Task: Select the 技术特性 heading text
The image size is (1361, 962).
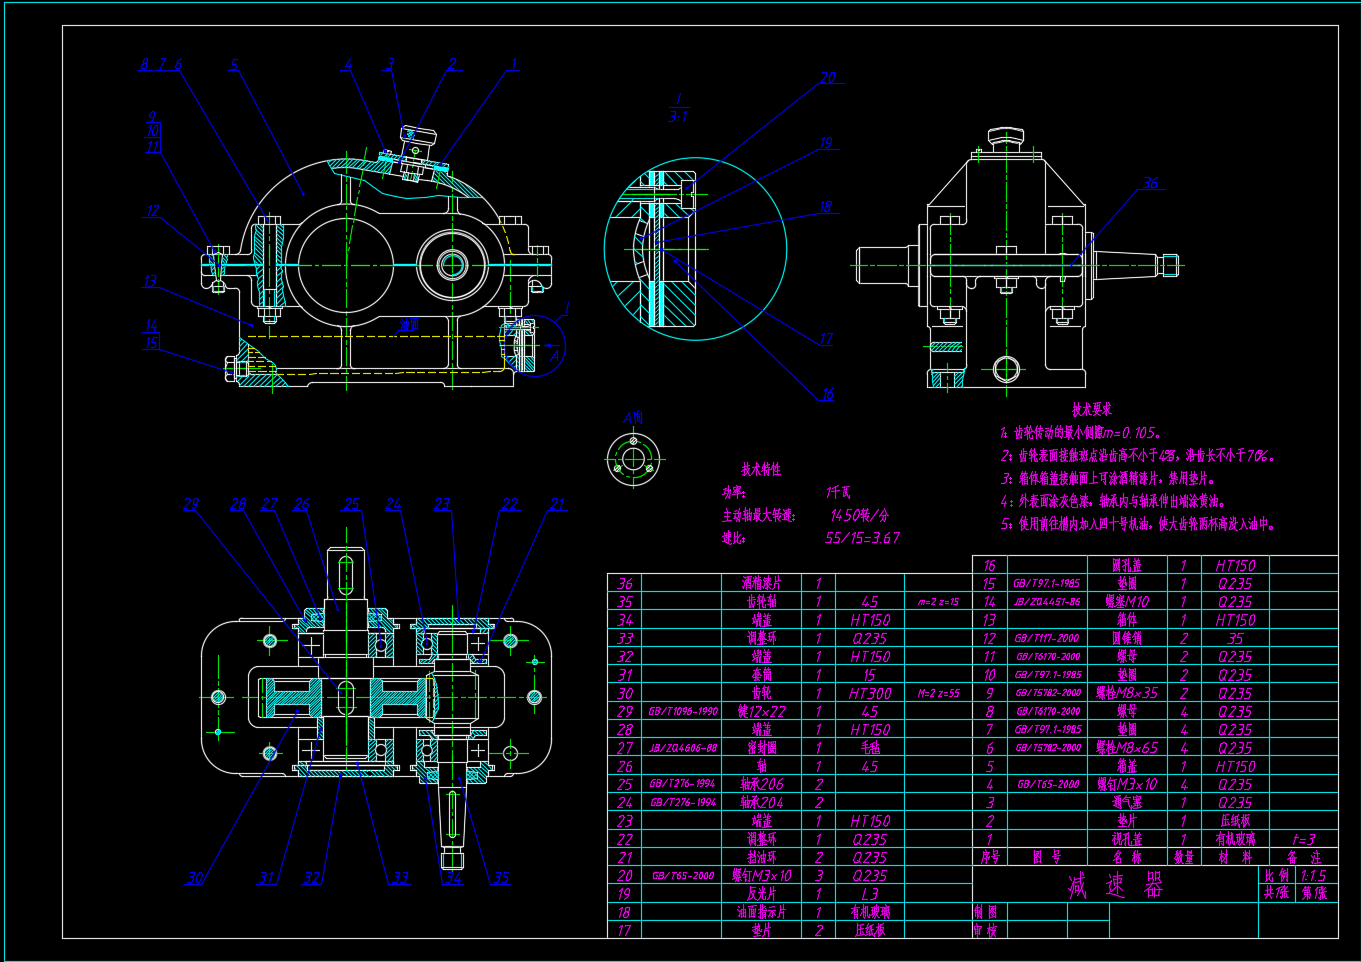Action: 761,469
